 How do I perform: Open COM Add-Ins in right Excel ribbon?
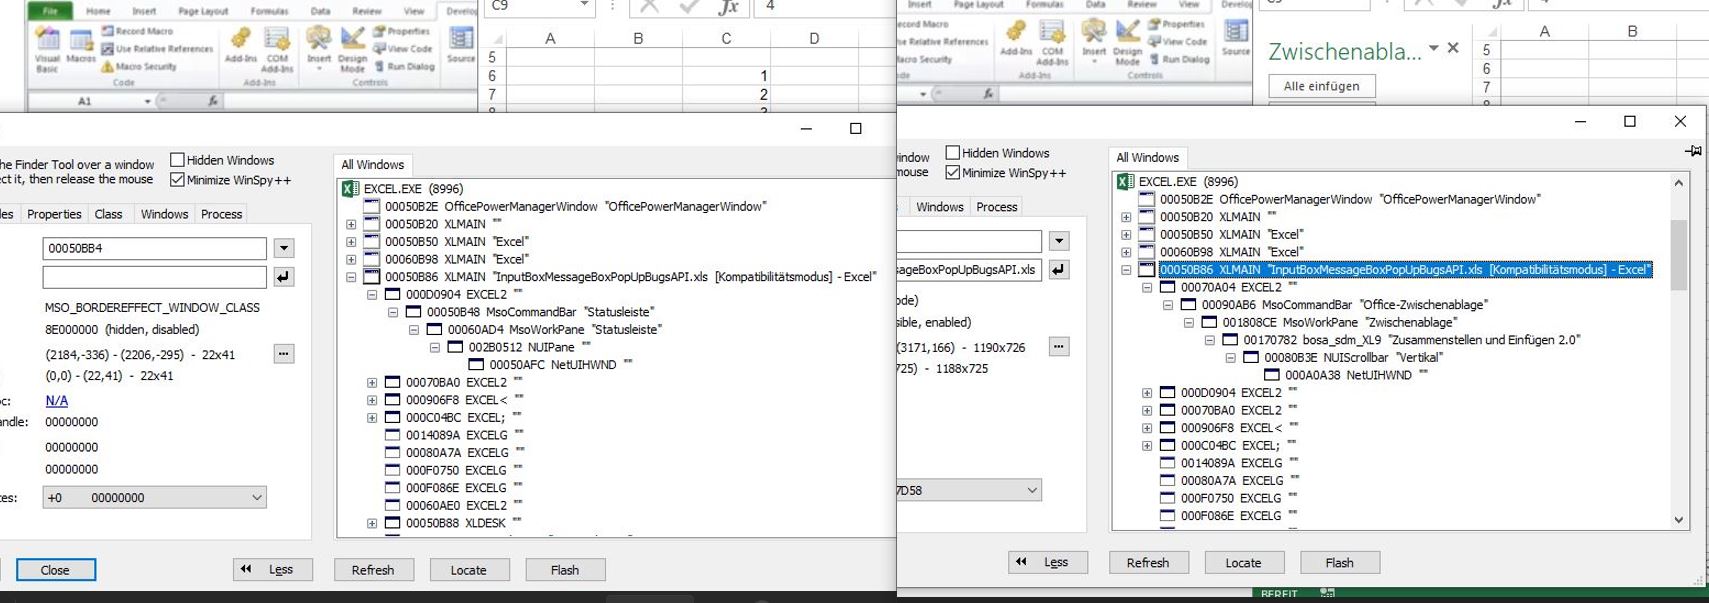coord(1053,42)
